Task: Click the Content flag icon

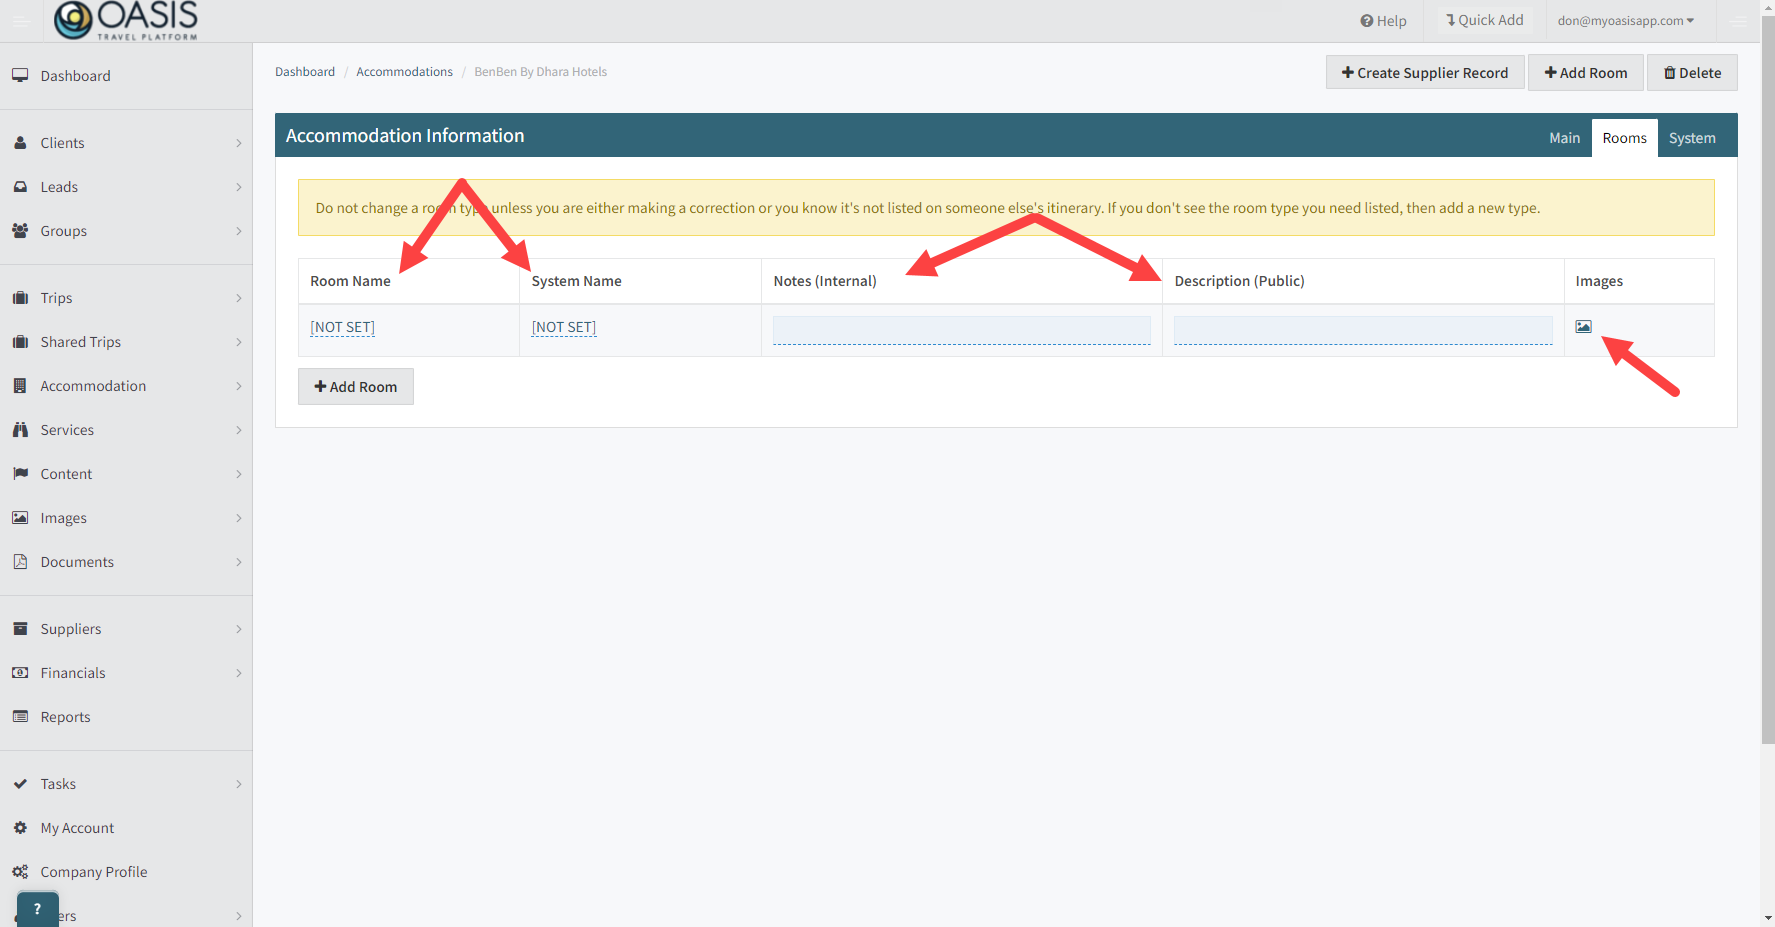Action: click(x=20, y=474)
